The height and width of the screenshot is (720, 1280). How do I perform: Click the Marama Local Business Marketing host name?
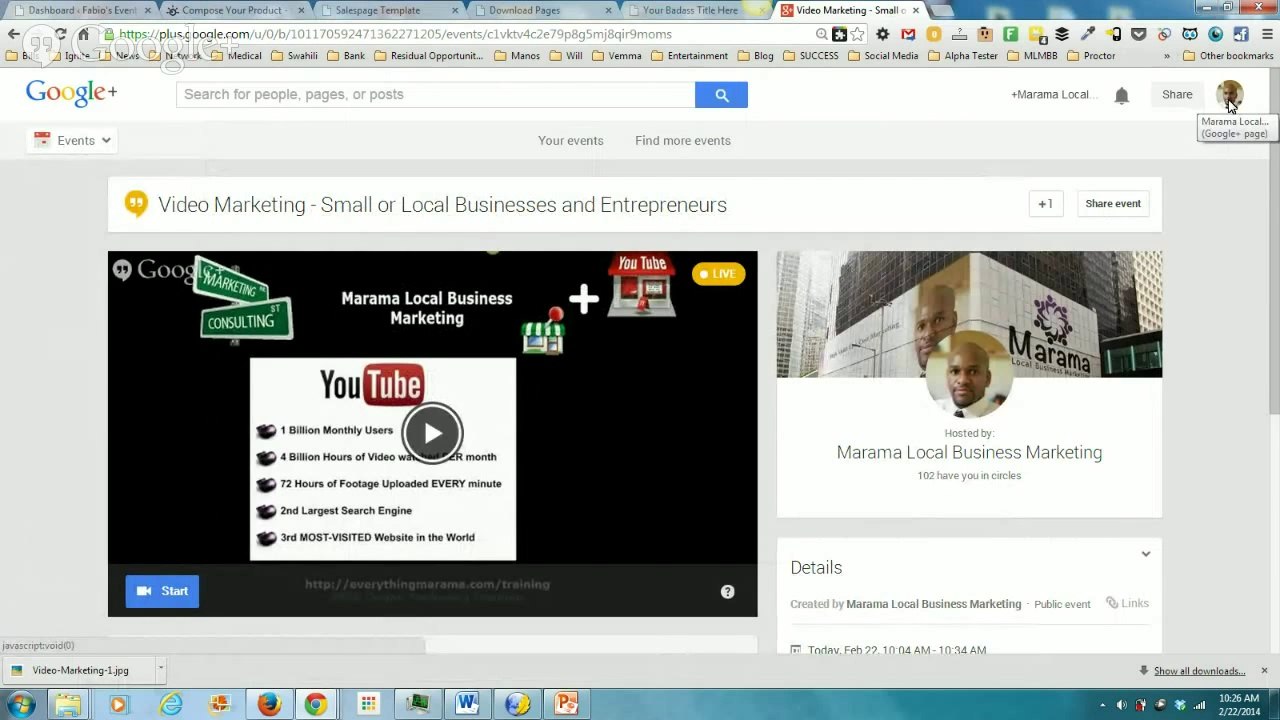969,452
